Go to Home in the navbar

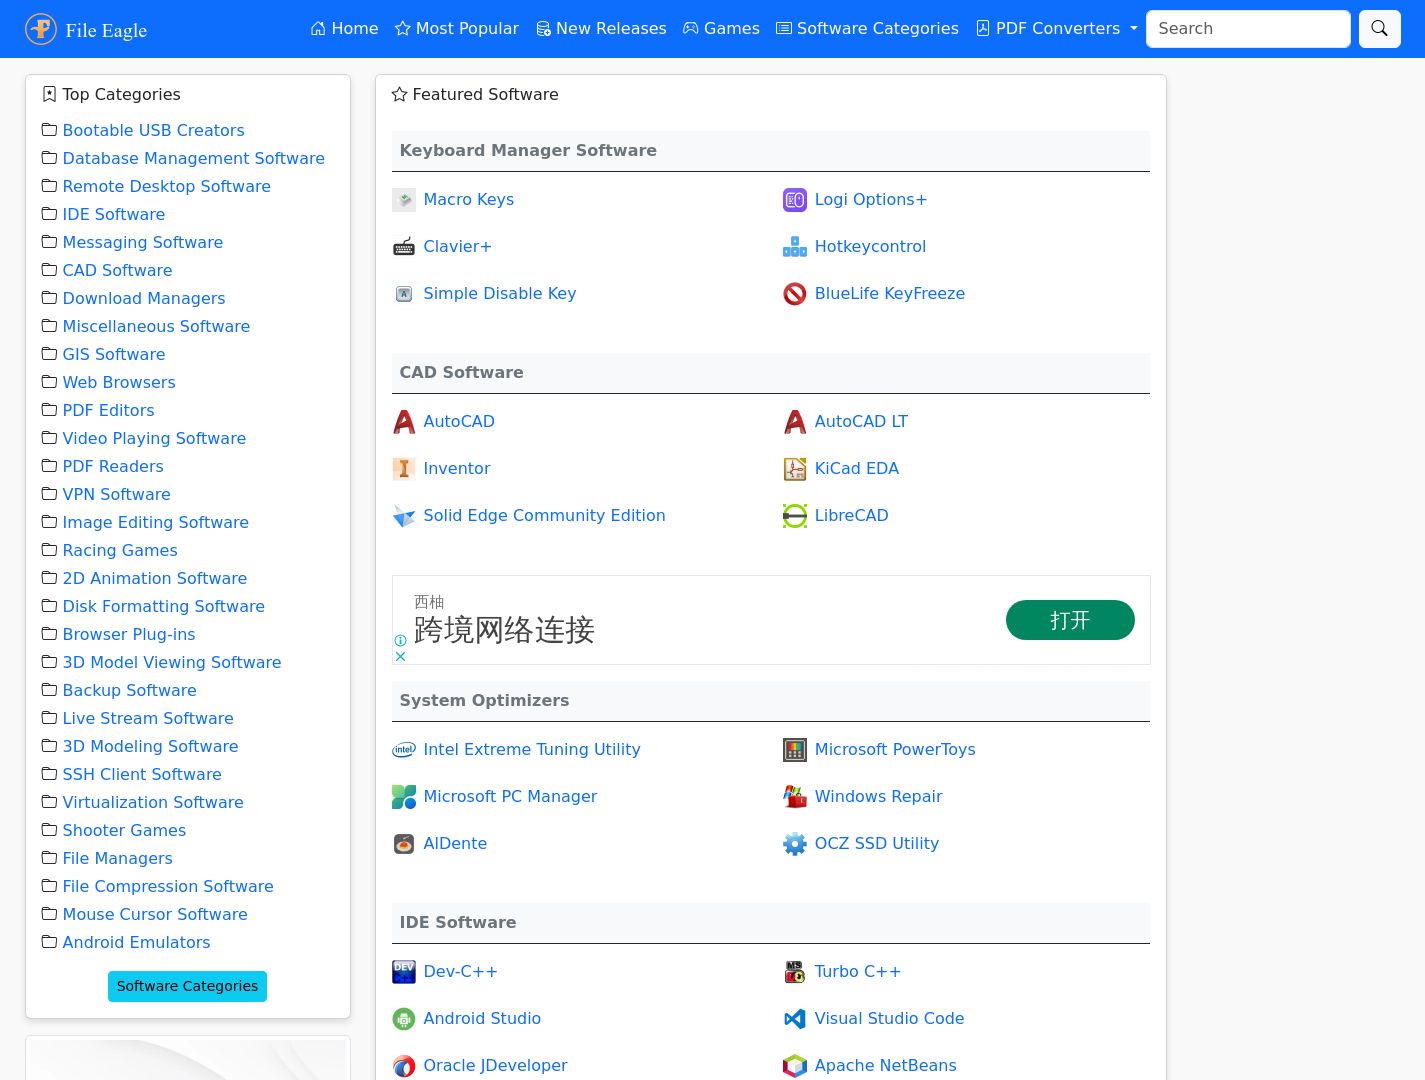click(344, 29)
